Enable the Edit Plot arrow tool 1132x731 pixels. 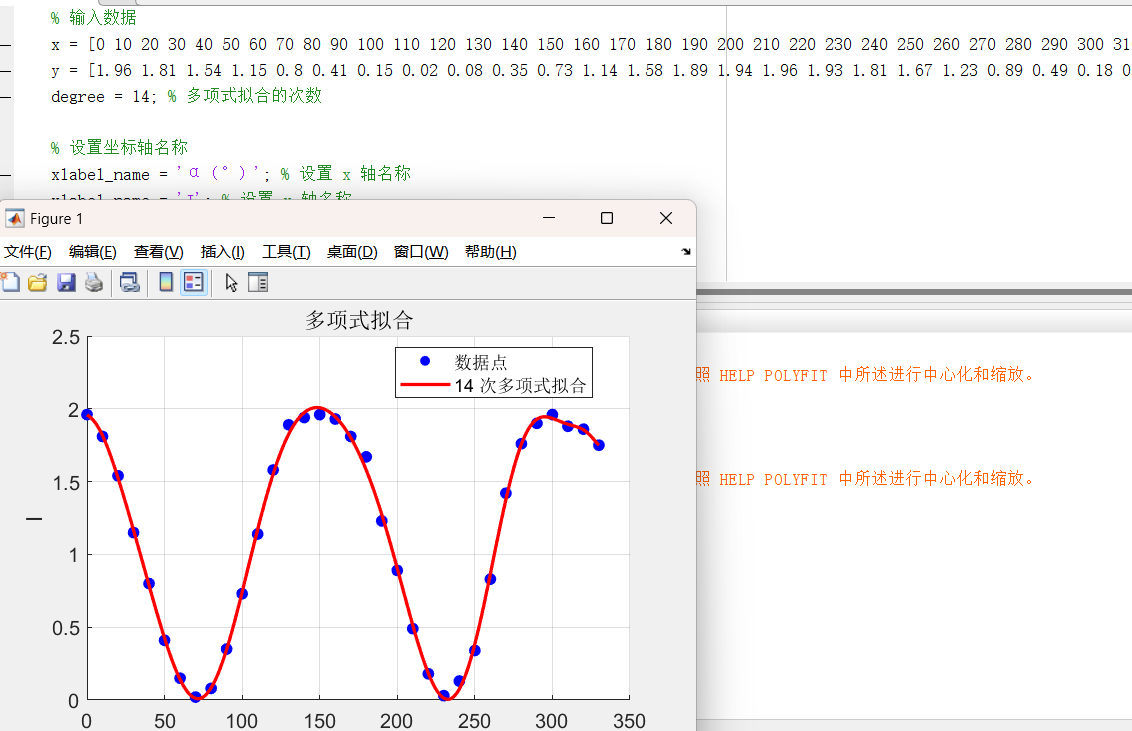(231, 283)
